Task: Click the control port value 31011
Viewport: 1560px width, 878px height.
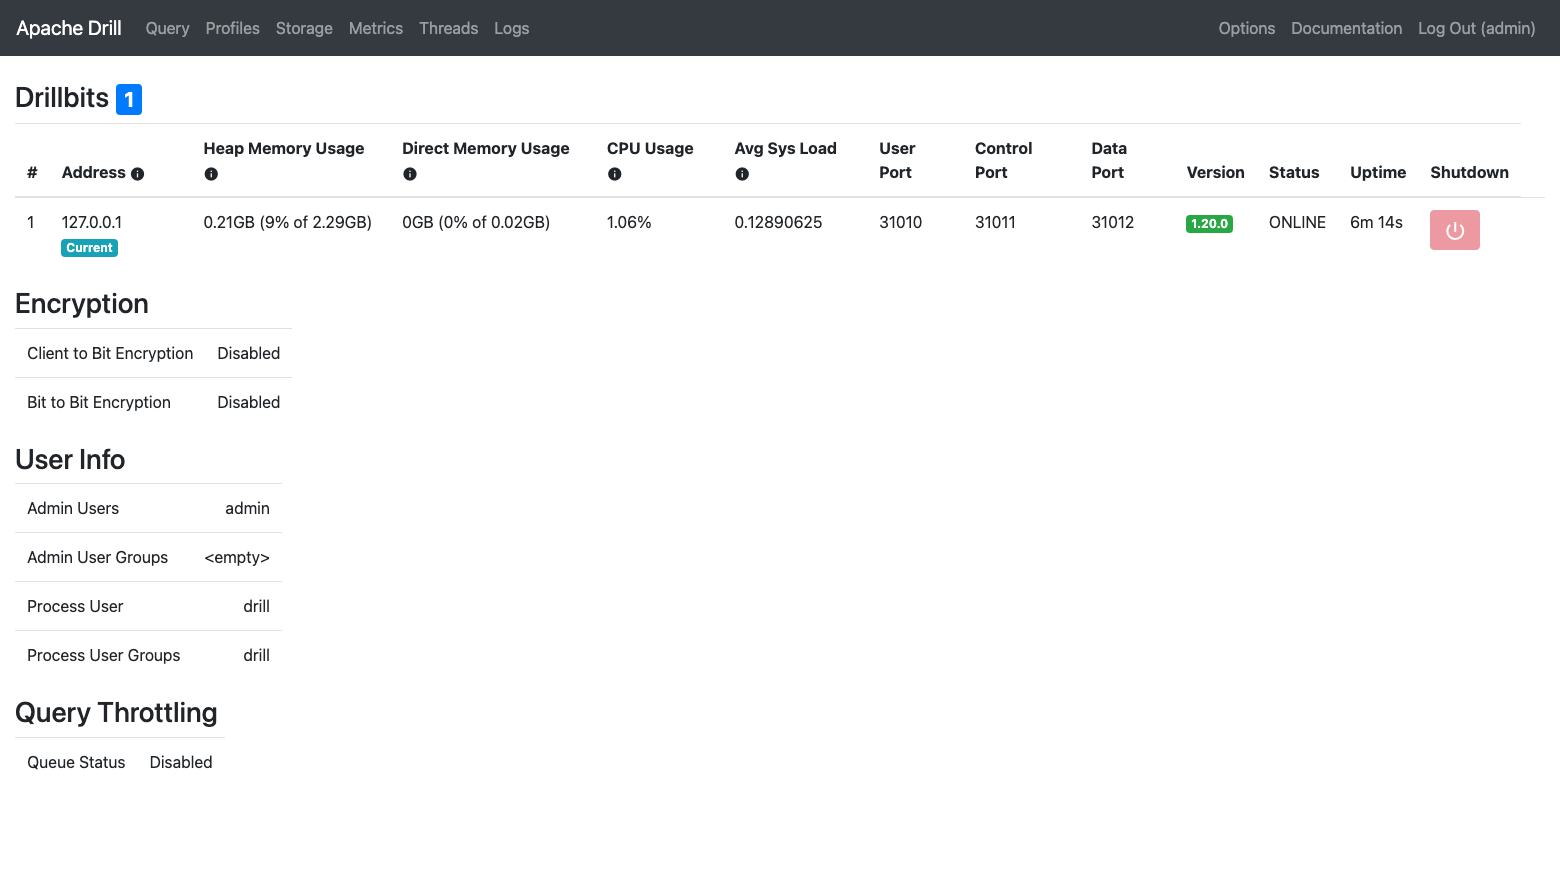Action: click(996, 222)
